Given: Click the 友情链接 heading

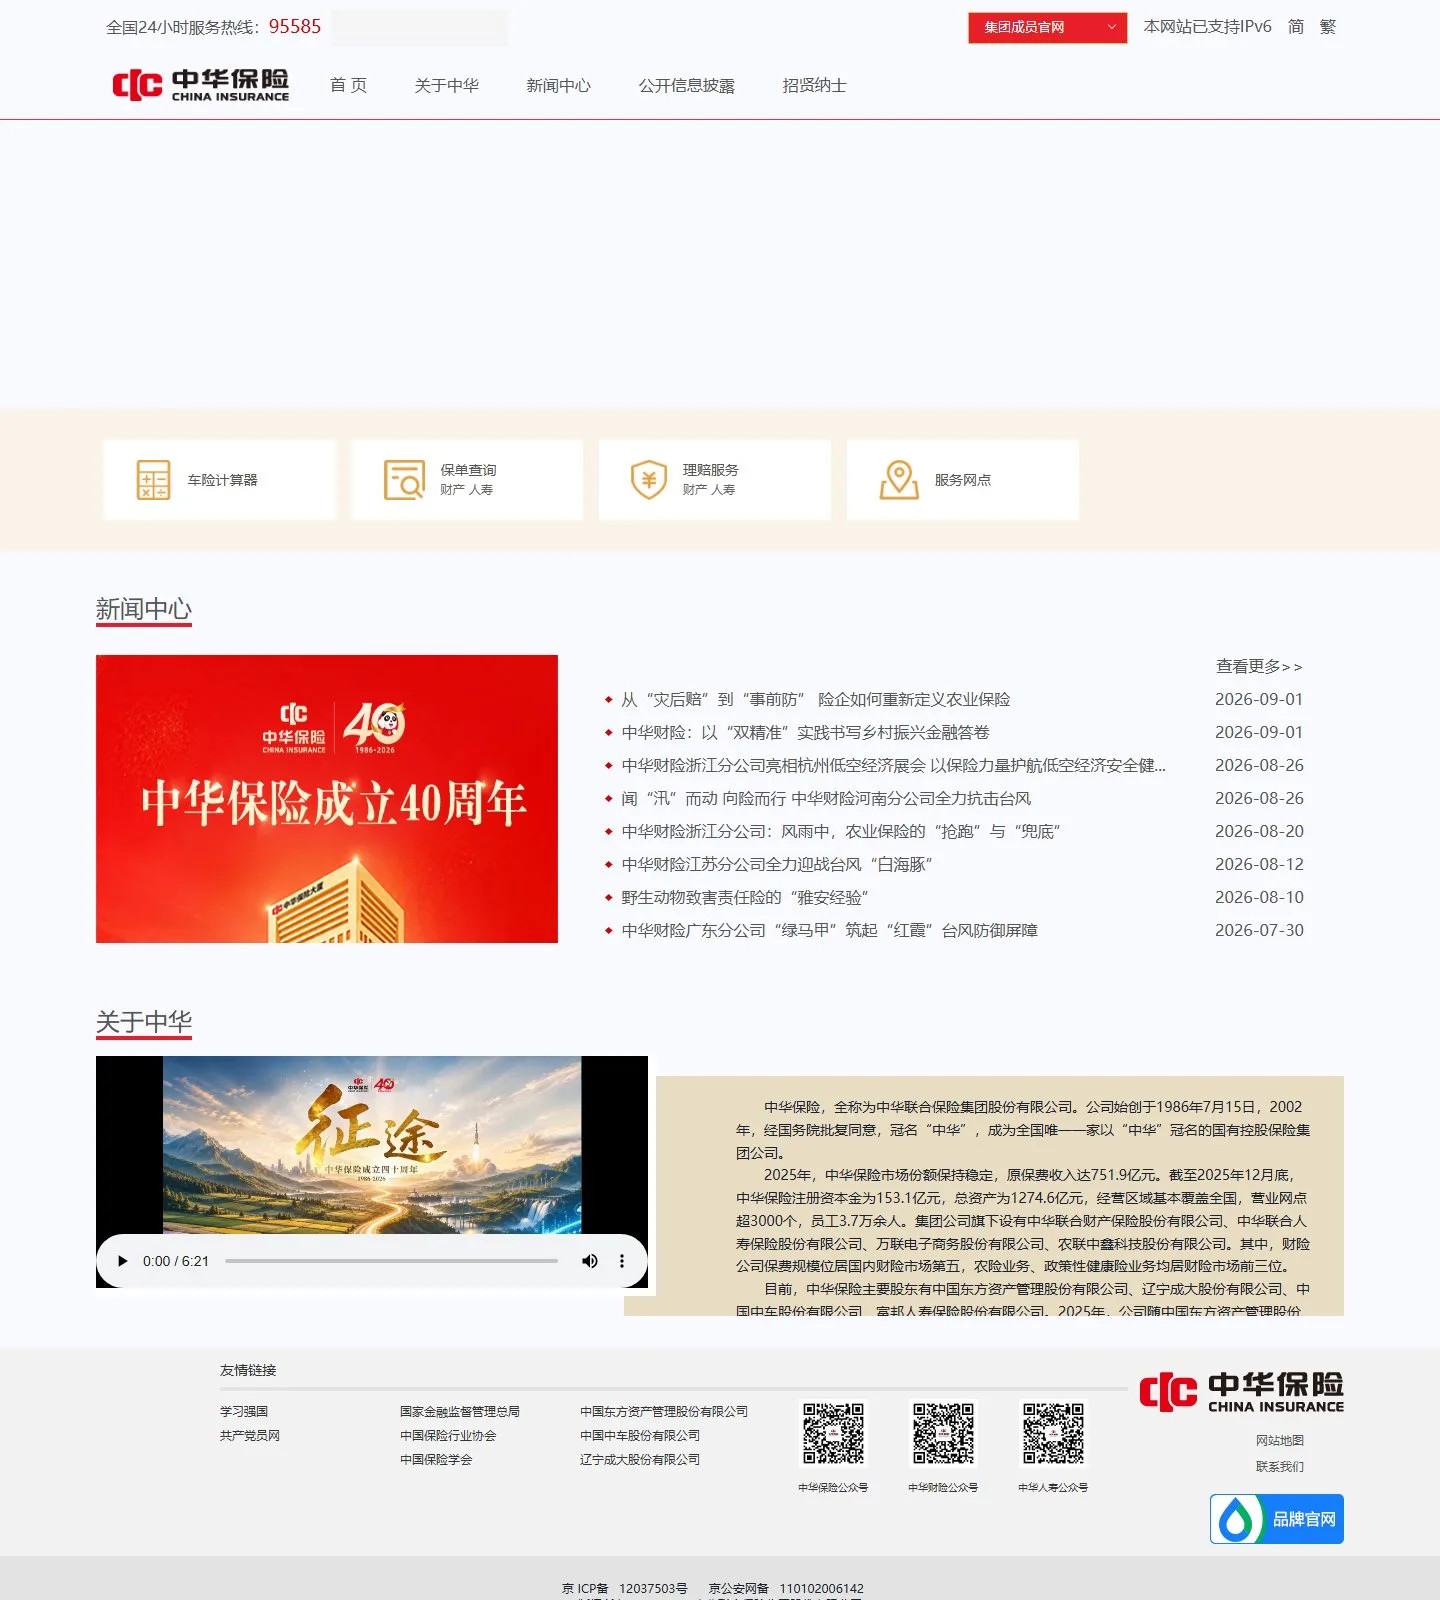Looking at the screenshot, I should 248,1370.
